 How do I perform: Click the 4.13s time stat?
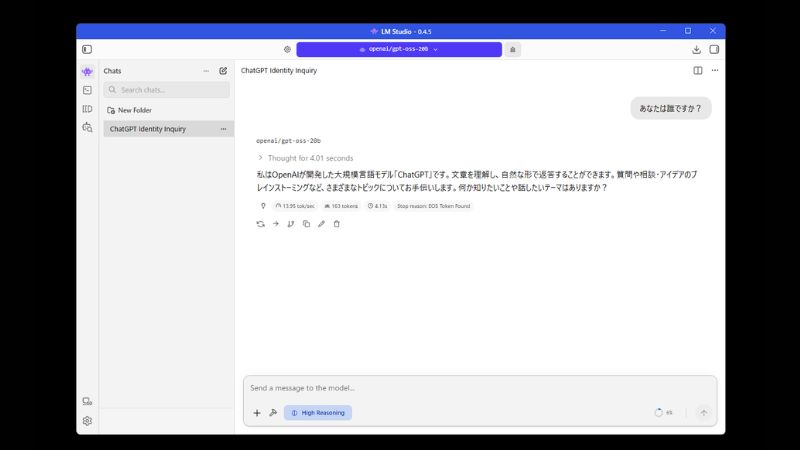[378, 206]
